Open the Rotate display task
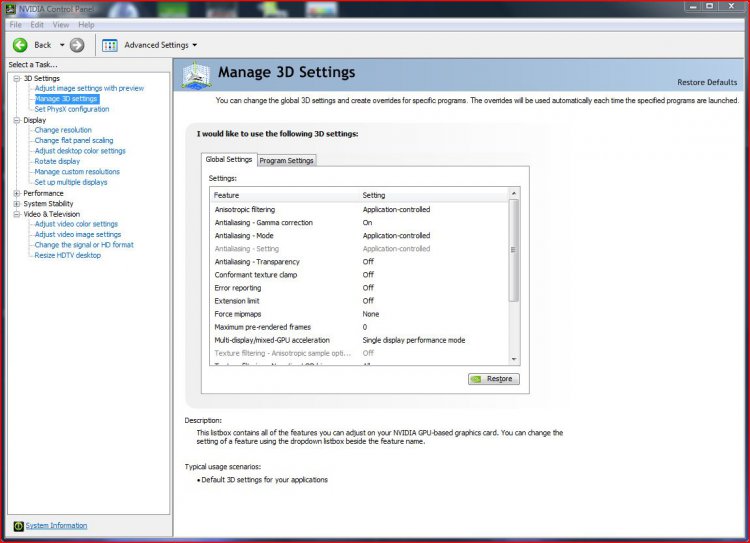The height and width of the screenshot is (543, 750). click(x=57, y=161)
